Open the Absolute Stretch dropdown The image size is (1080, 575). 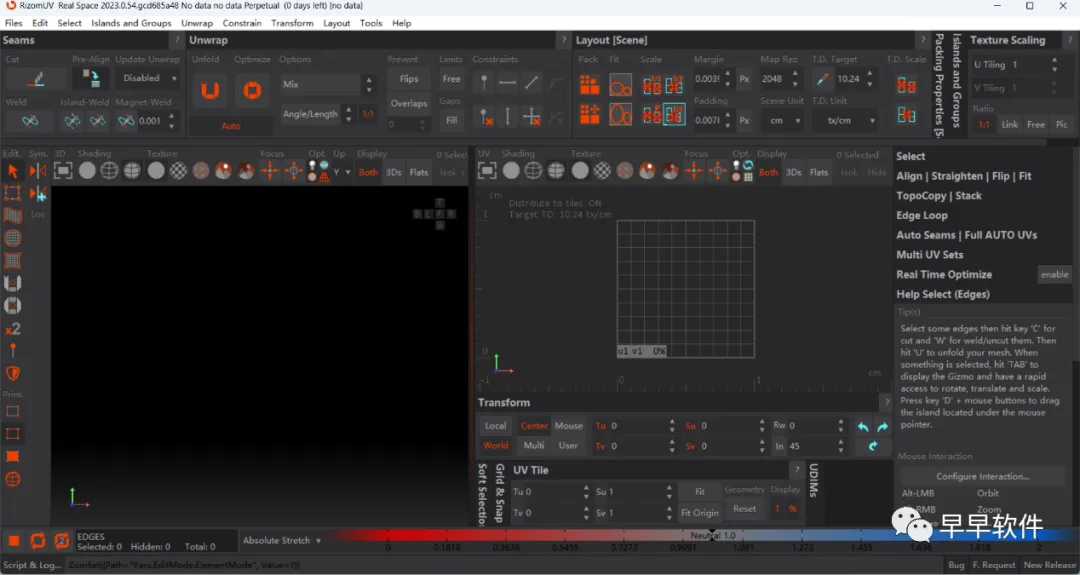281,541
